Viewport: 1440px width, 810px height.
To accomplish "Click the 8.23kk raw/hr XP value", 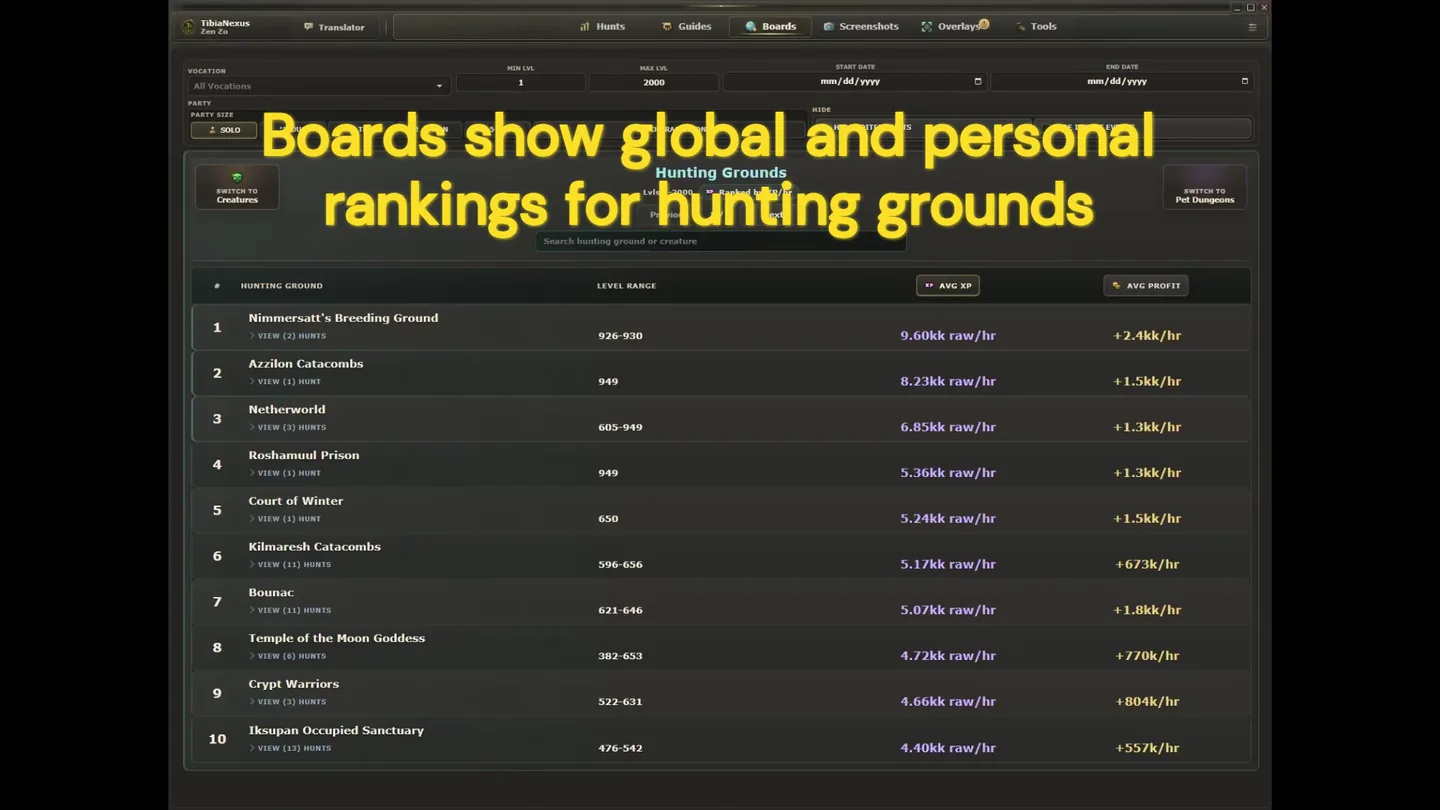I will point(948,382).
